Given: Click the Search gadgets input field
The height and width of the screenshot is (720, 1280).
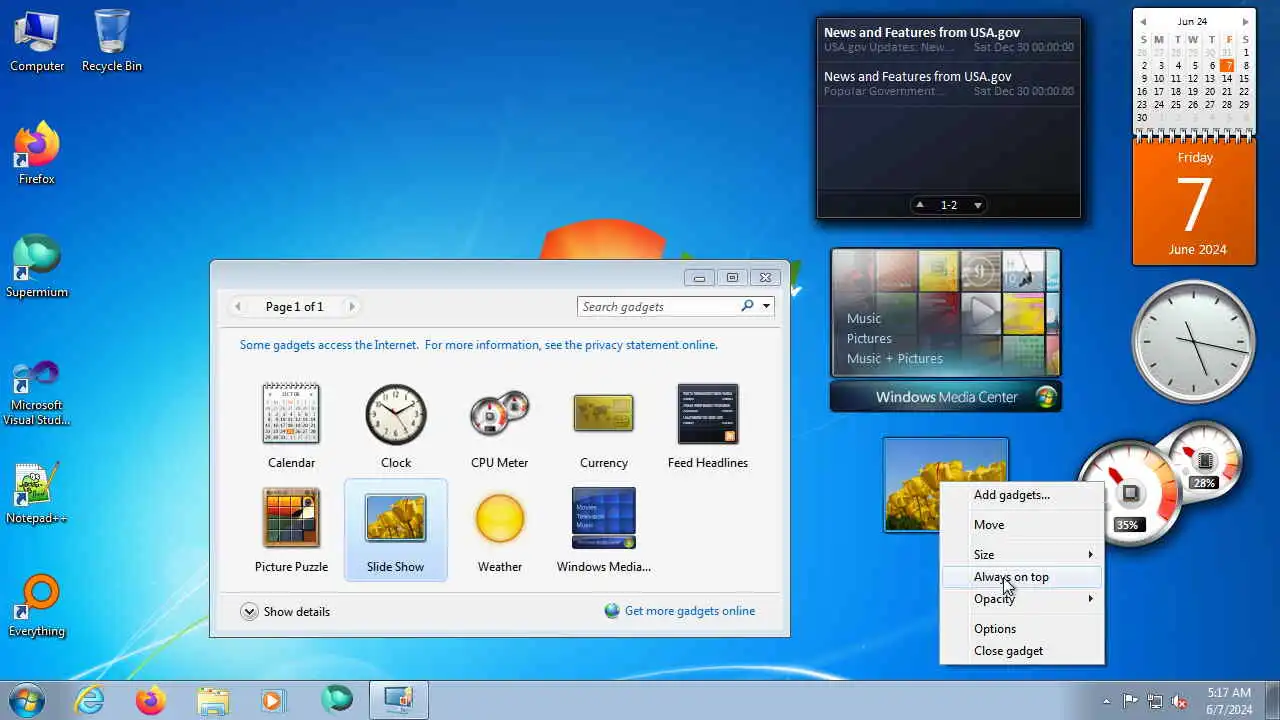Looking at the screenshot, I should (x=660, y=306).
